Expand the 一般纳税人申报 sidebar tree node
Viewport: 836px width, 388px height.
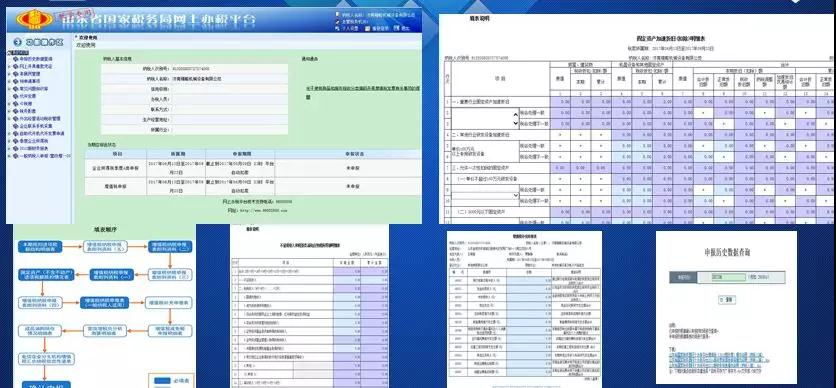point(10,156)
